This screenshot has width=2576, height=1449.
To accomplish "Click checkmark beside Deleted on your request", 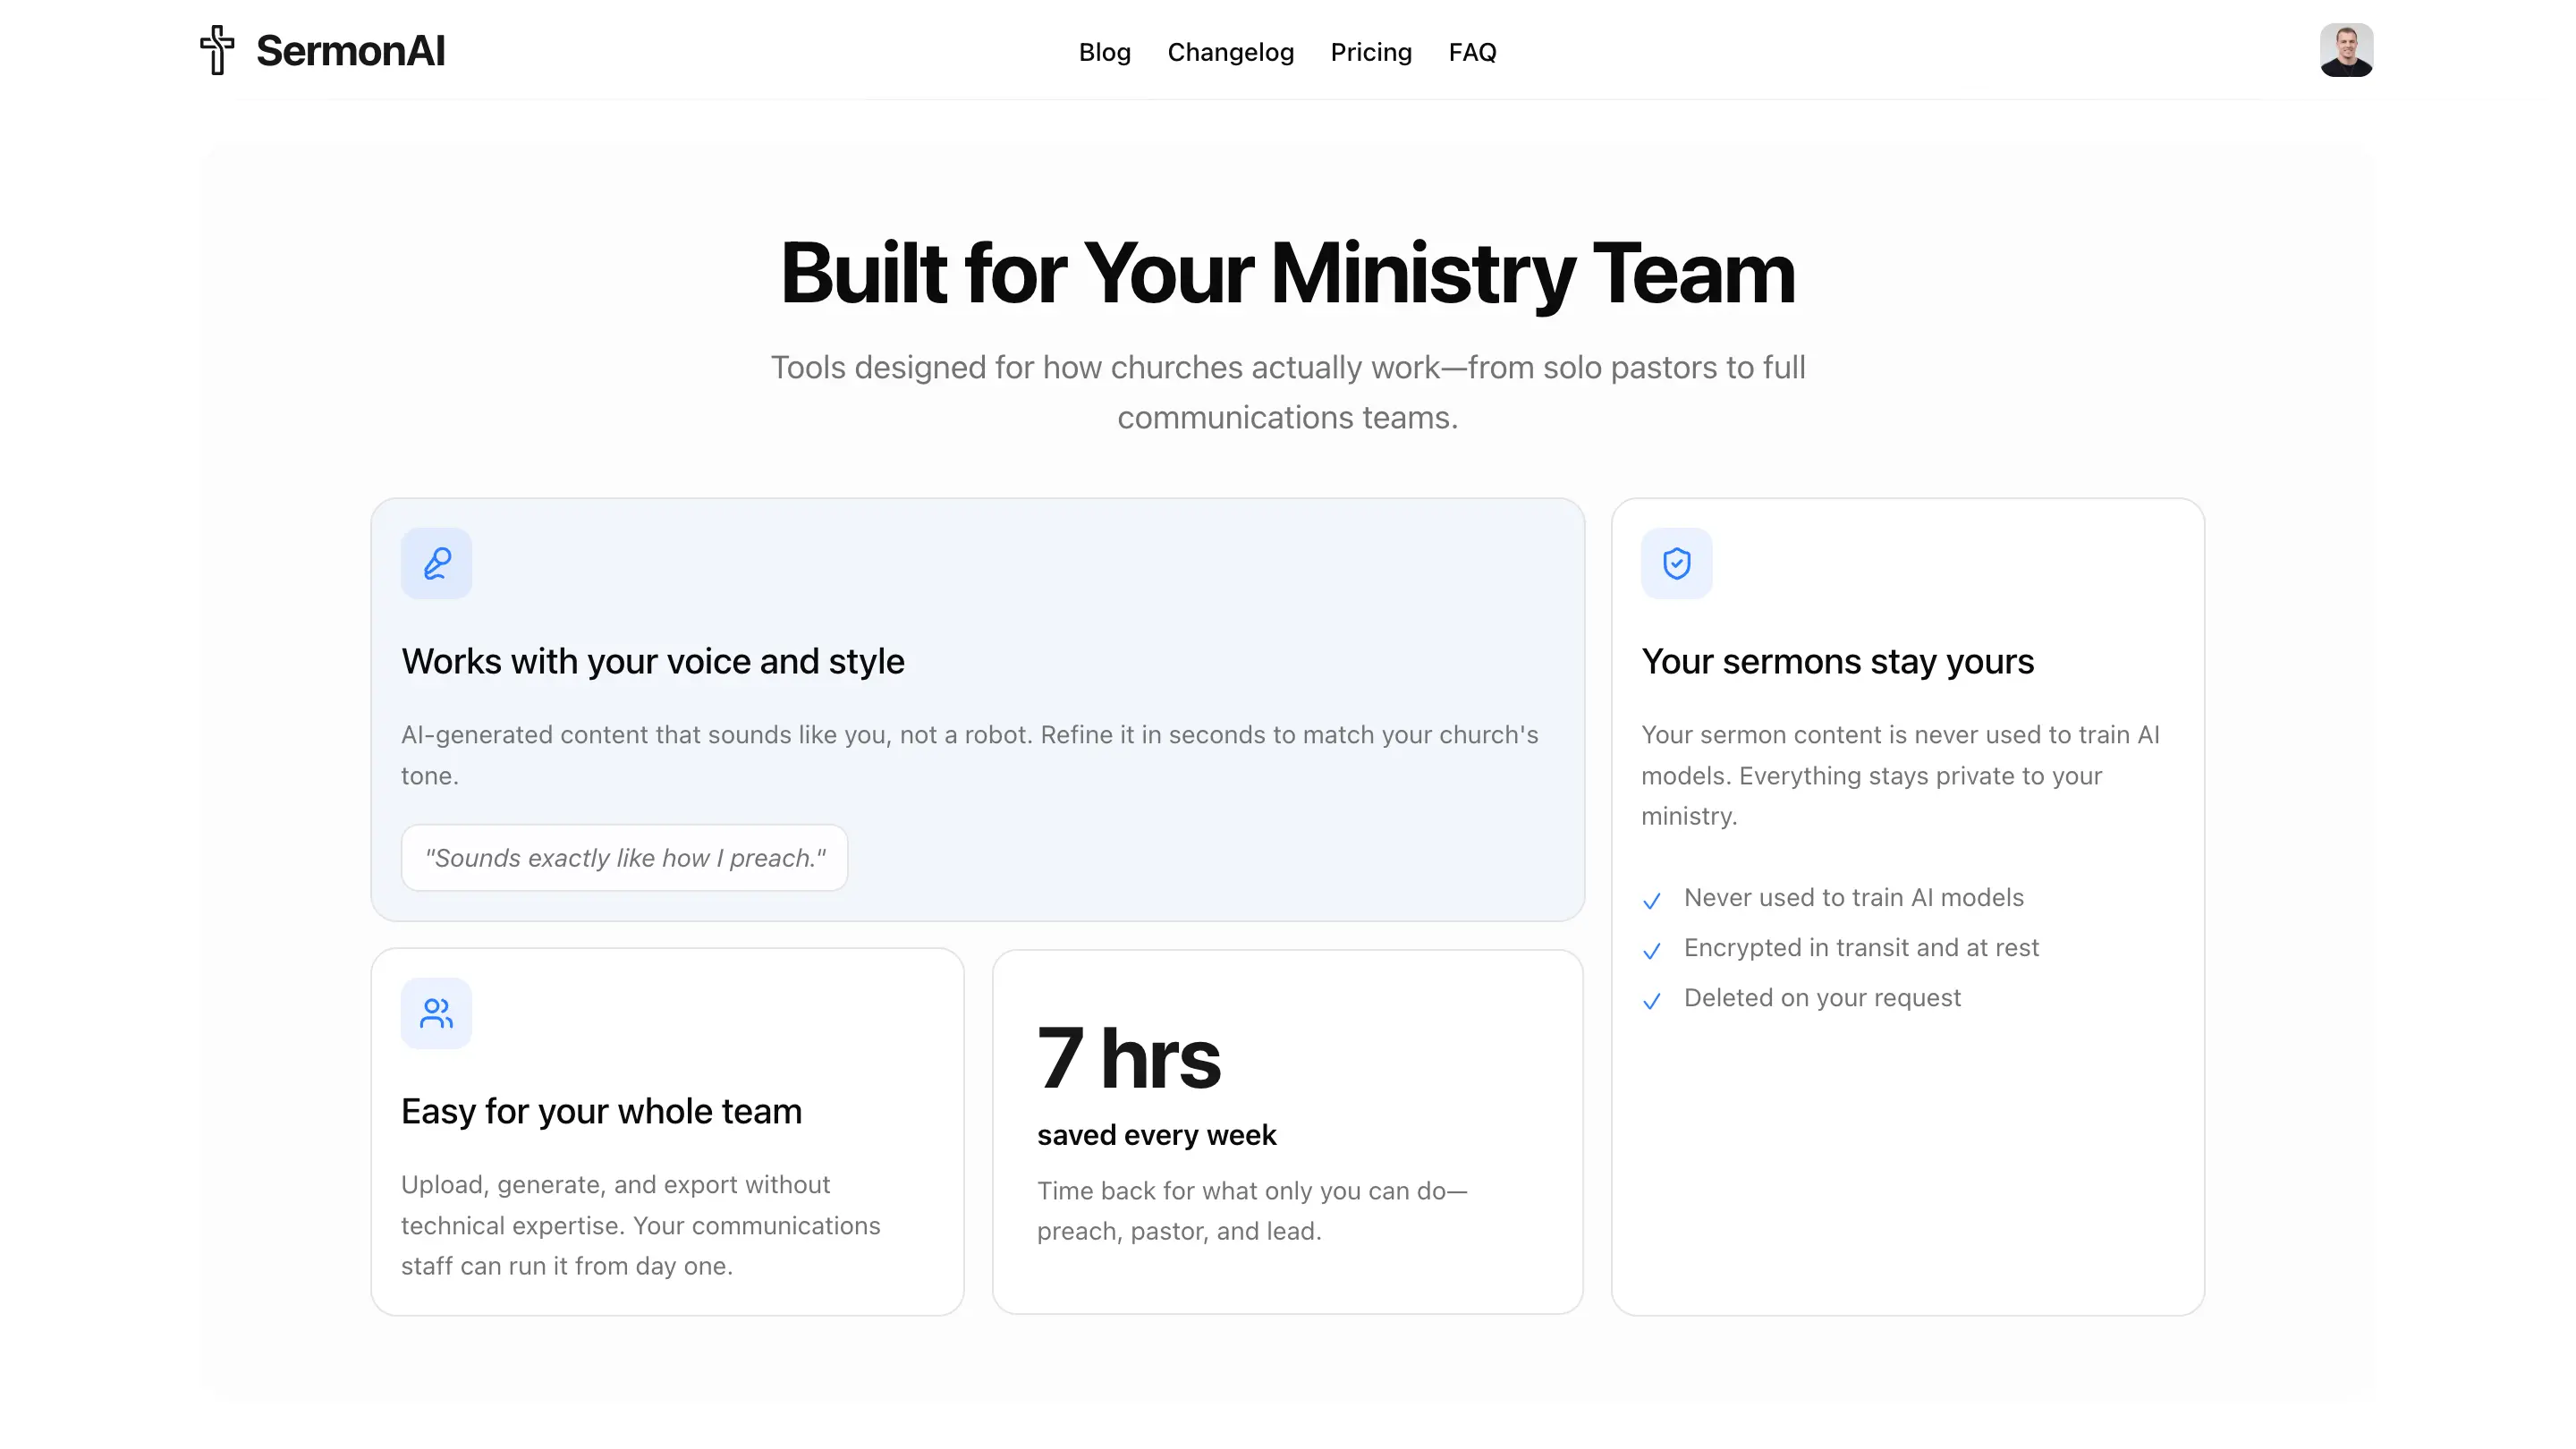I will [x=1651, y=1000].
